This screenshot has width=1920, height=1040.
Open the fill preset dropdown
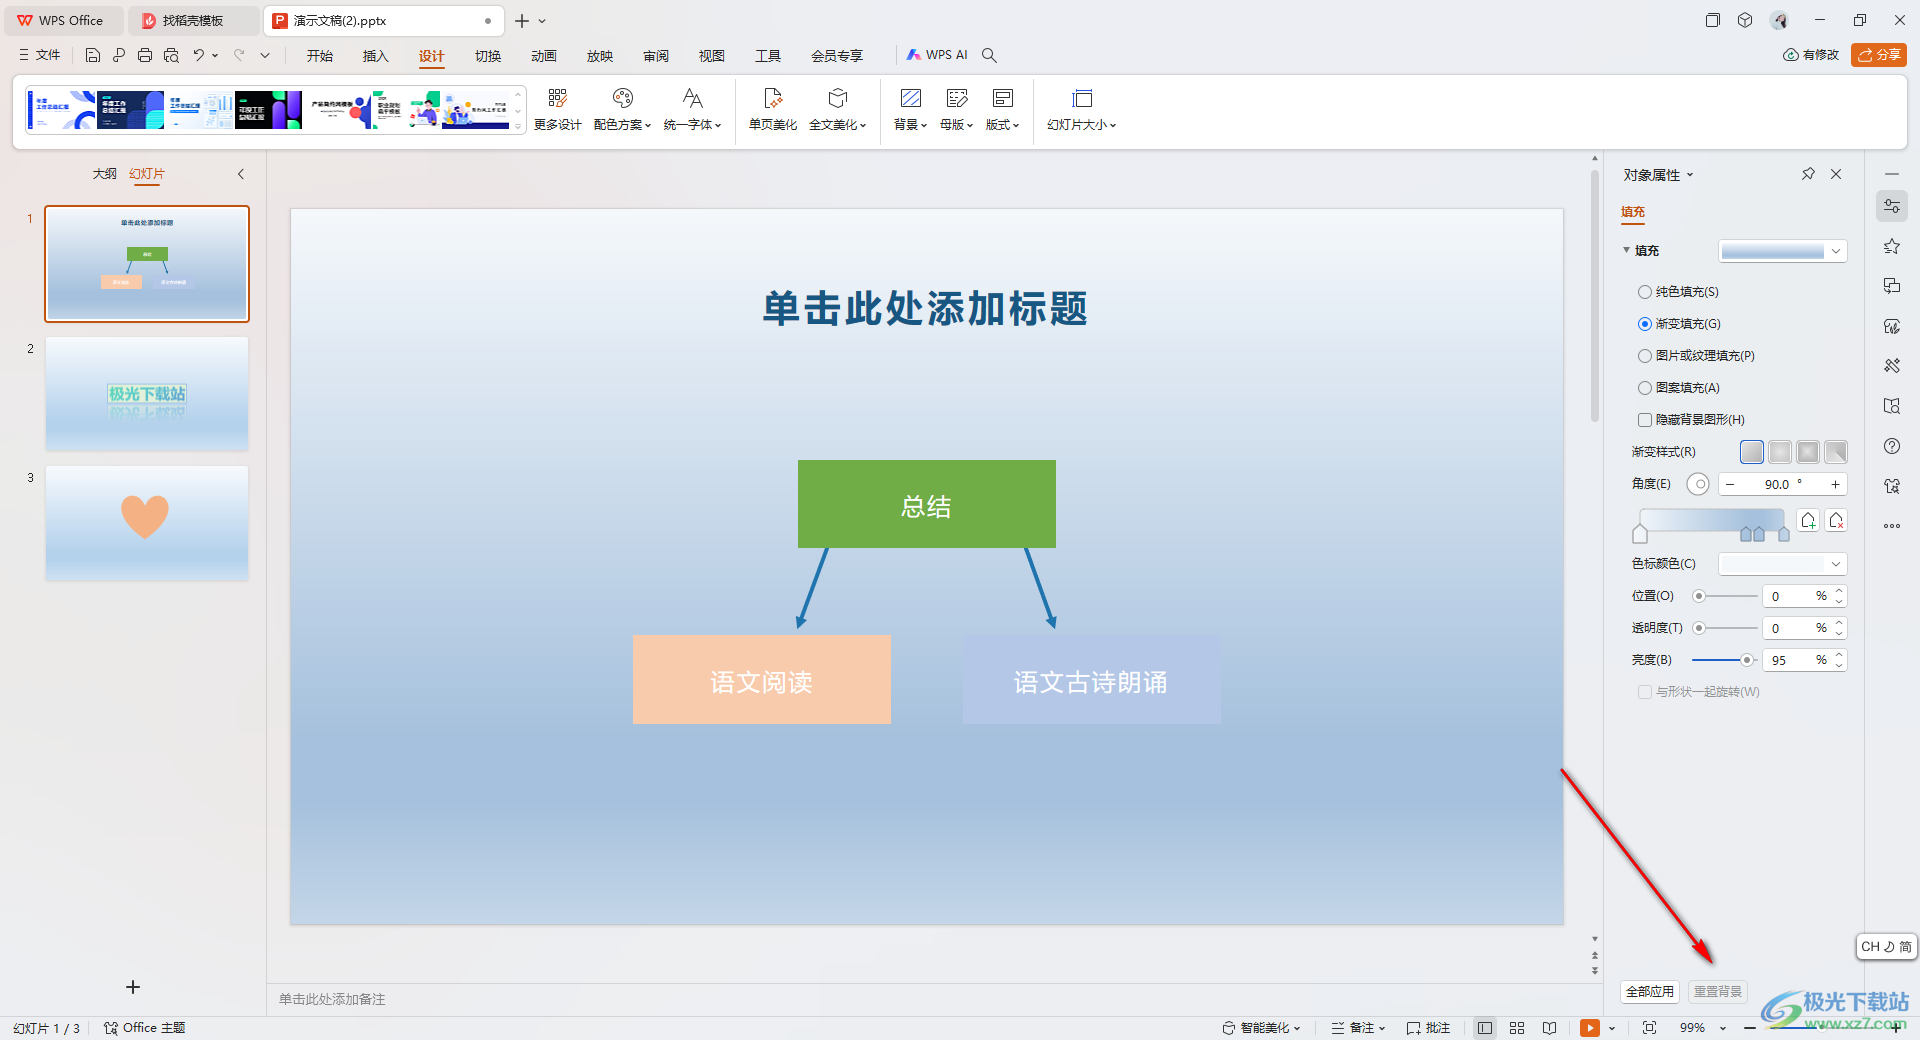[1782, 251]
